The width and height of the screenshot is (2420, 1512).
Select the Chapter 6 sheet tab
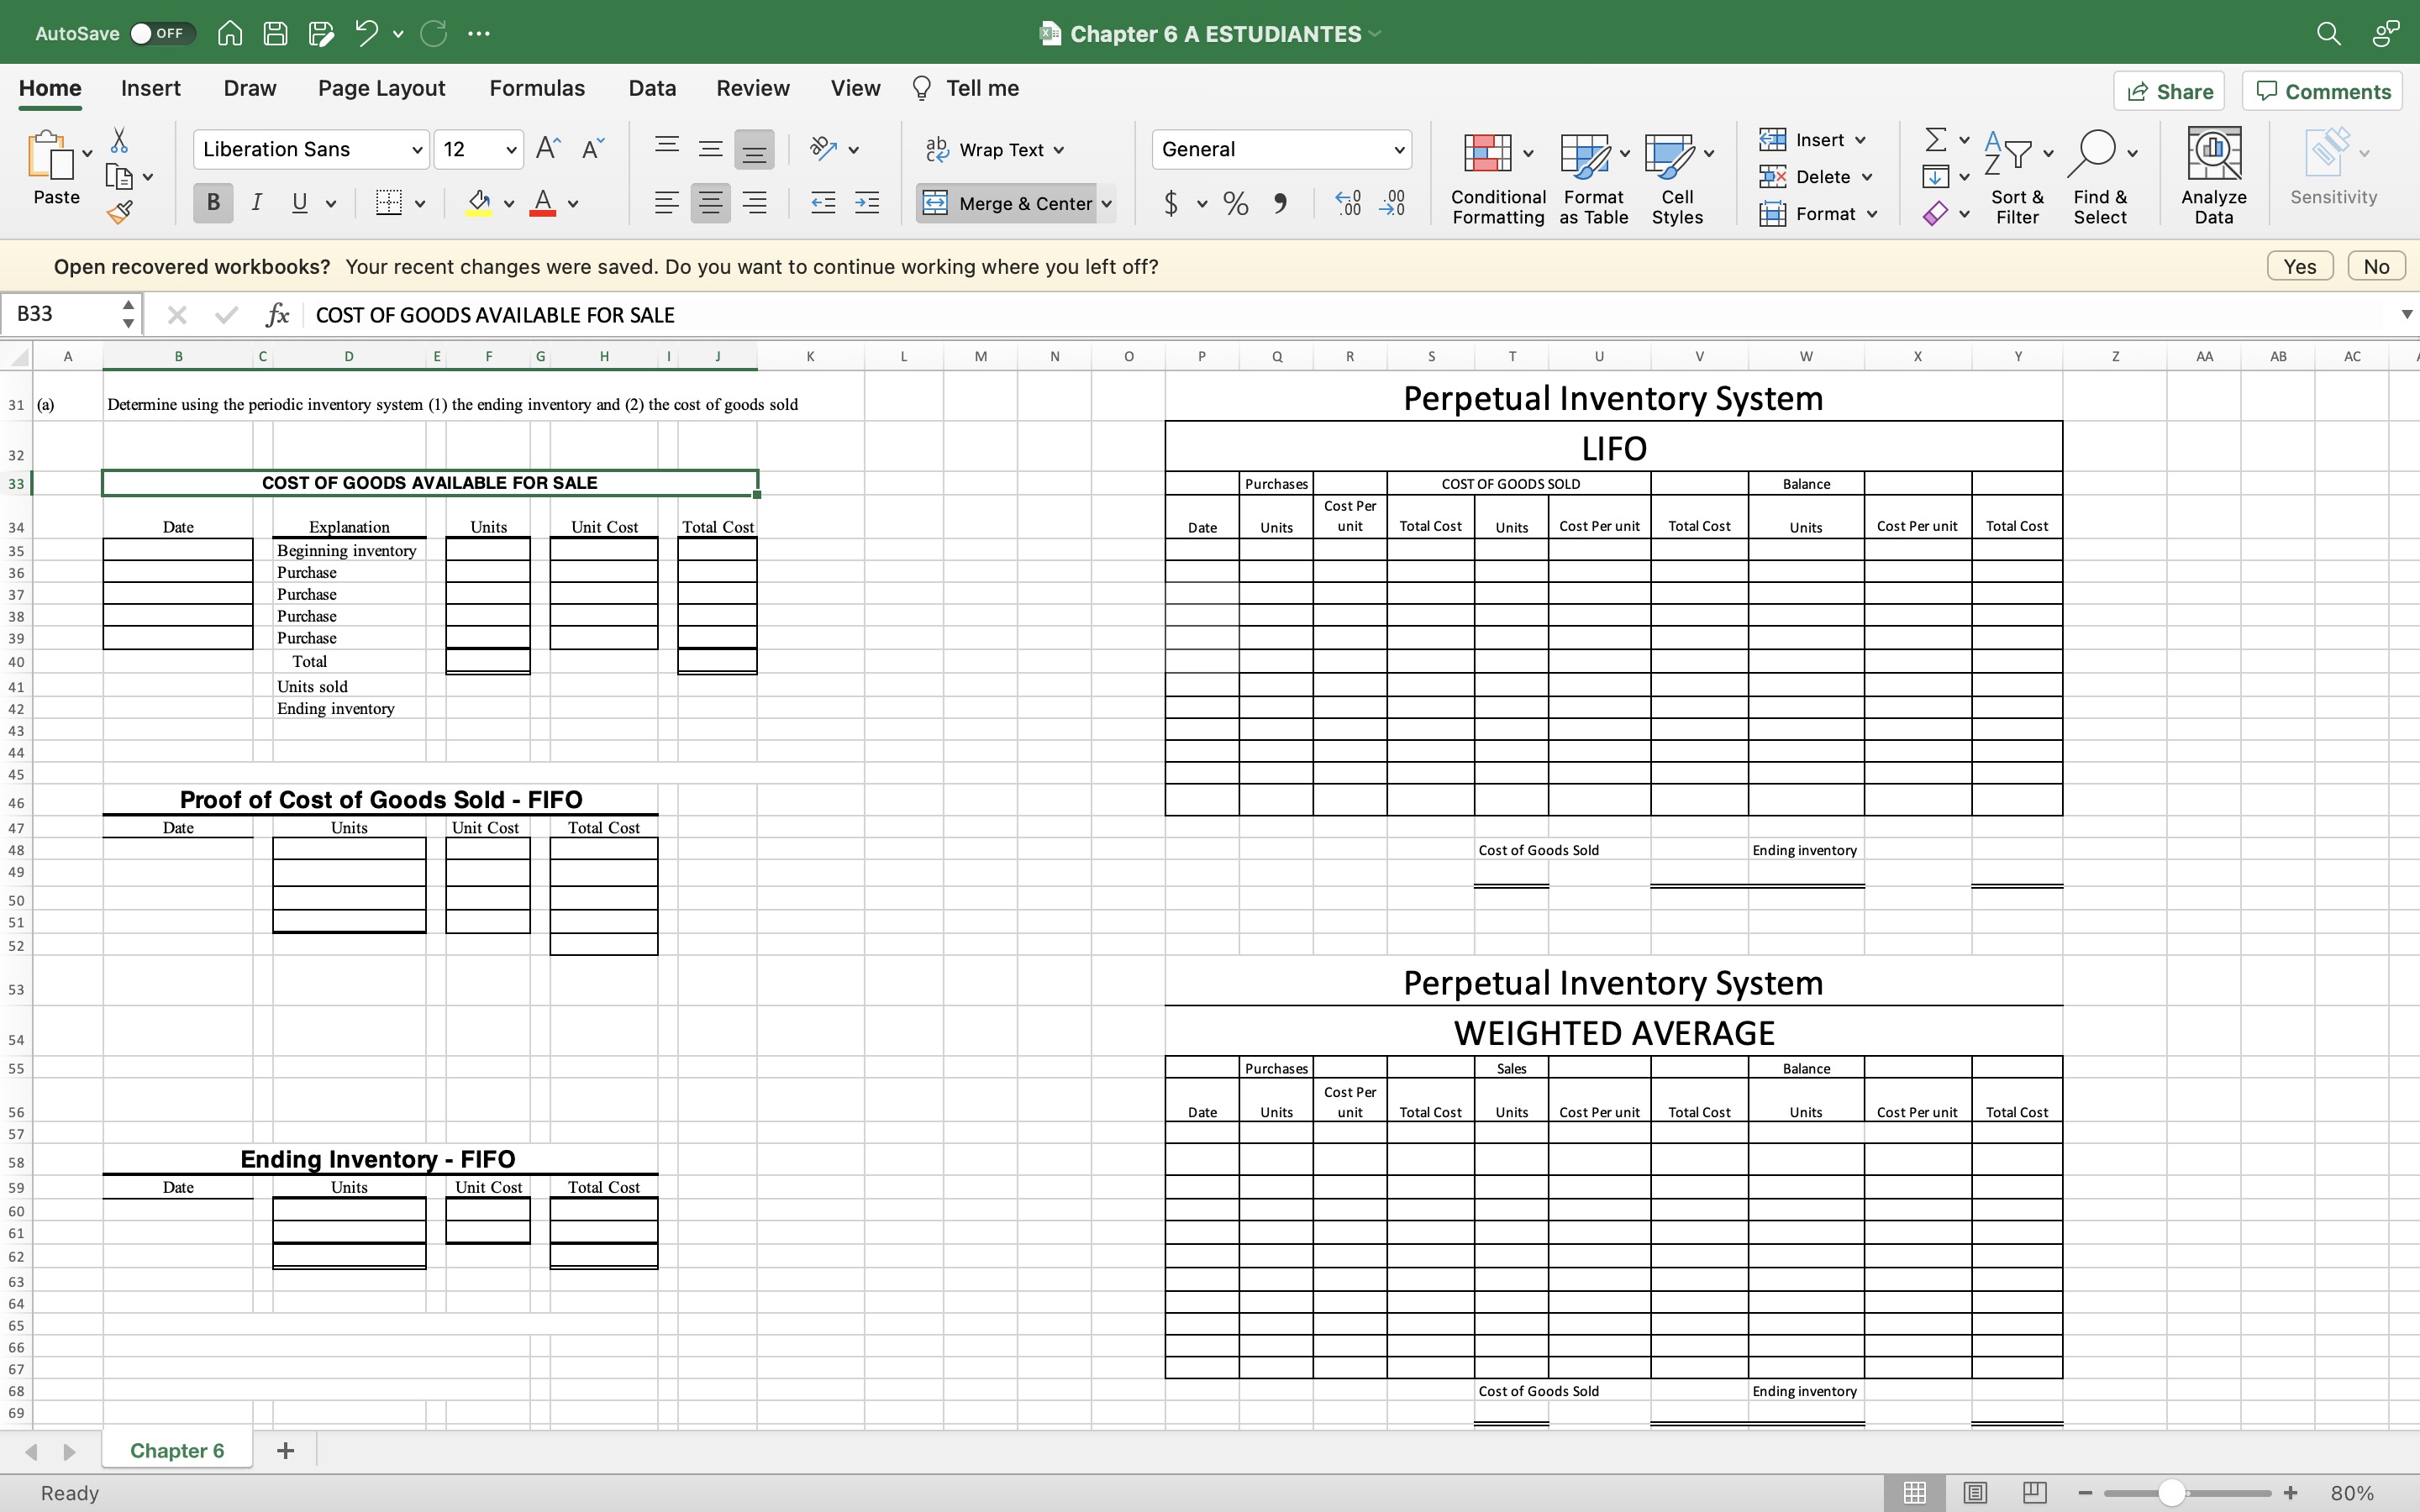tap(177, 1450)
